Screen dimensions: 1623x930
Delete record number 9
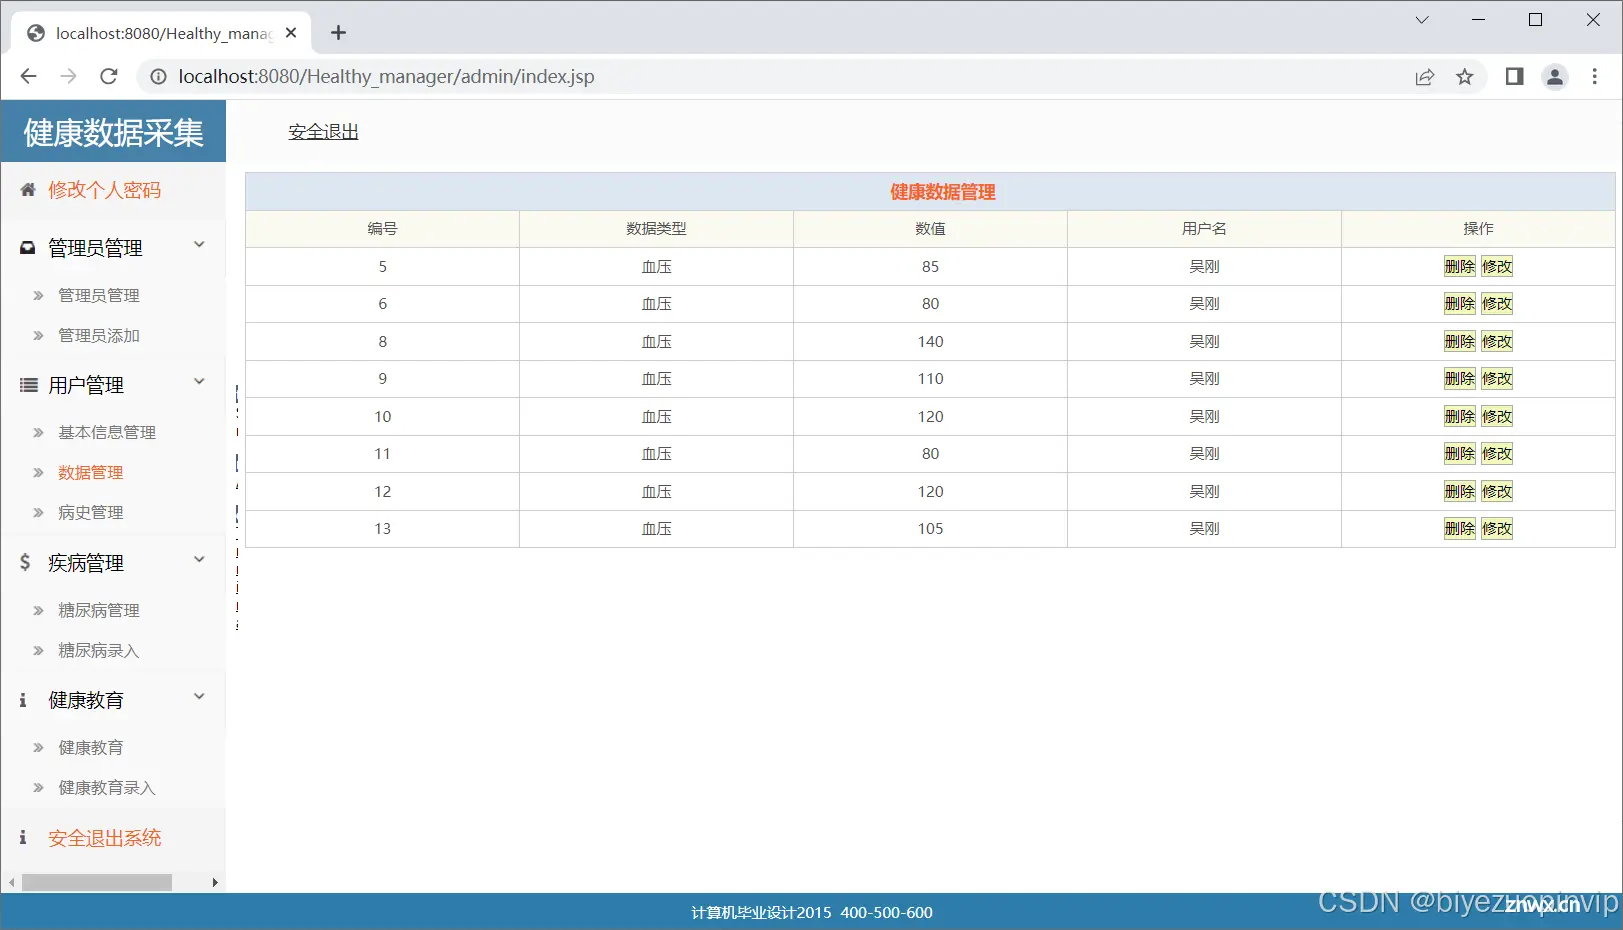[x=1459, y=378]
